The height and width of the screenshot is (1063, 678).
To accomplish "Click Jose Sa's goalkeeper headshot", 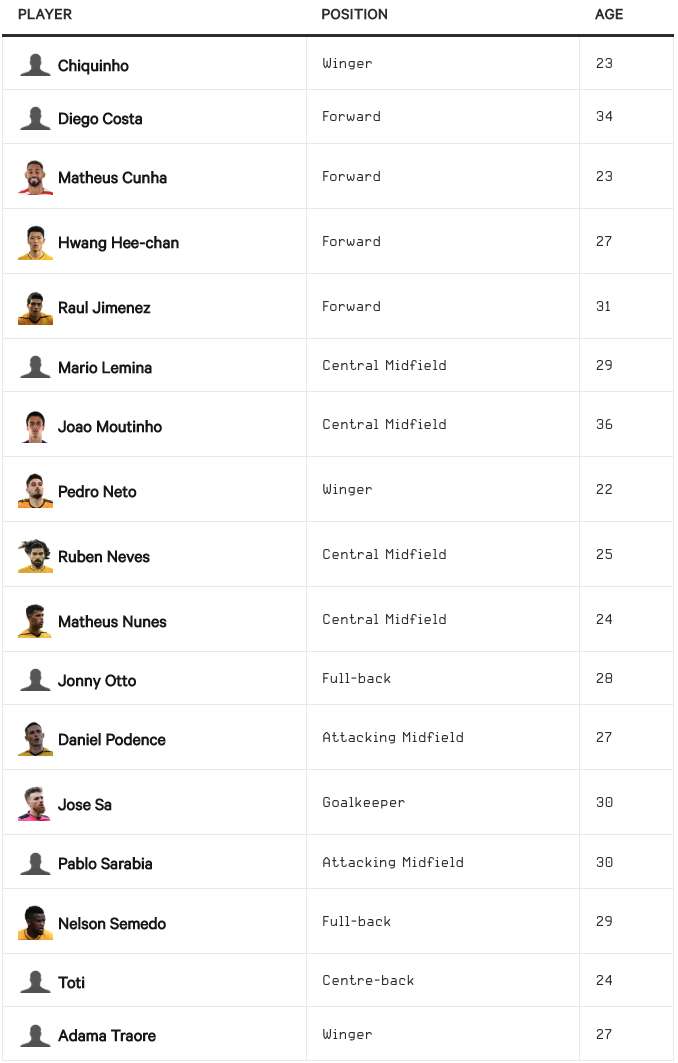I will [35, 804].
